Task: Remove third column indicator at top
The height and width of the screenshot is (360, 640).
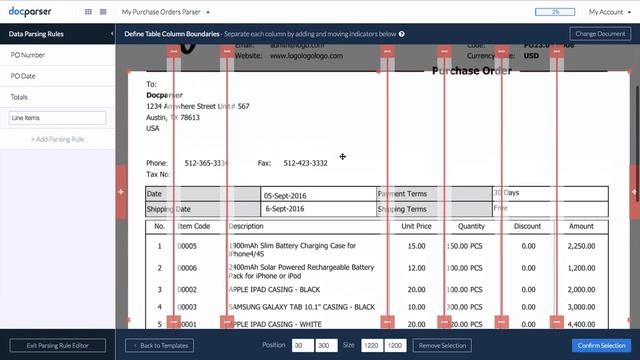Action: coord(387,51)
